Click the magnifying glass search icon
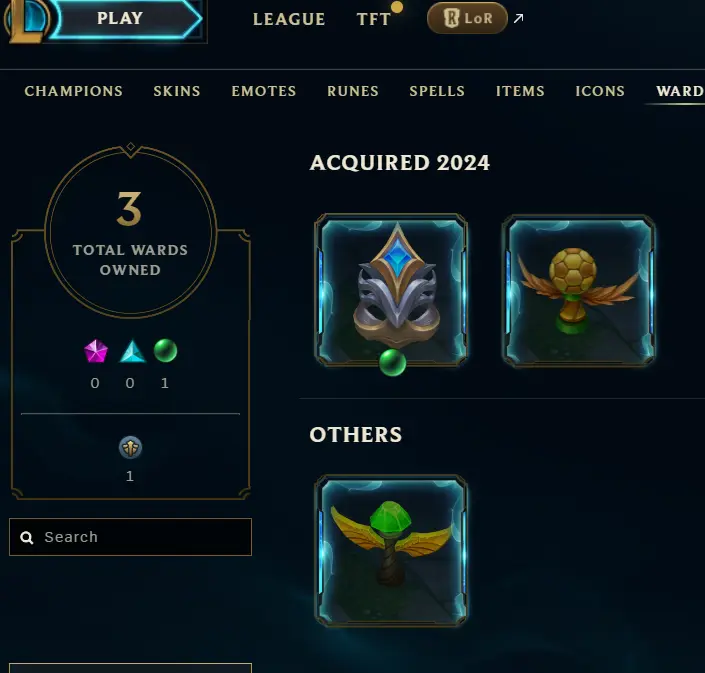 click(x=27, y=537)
